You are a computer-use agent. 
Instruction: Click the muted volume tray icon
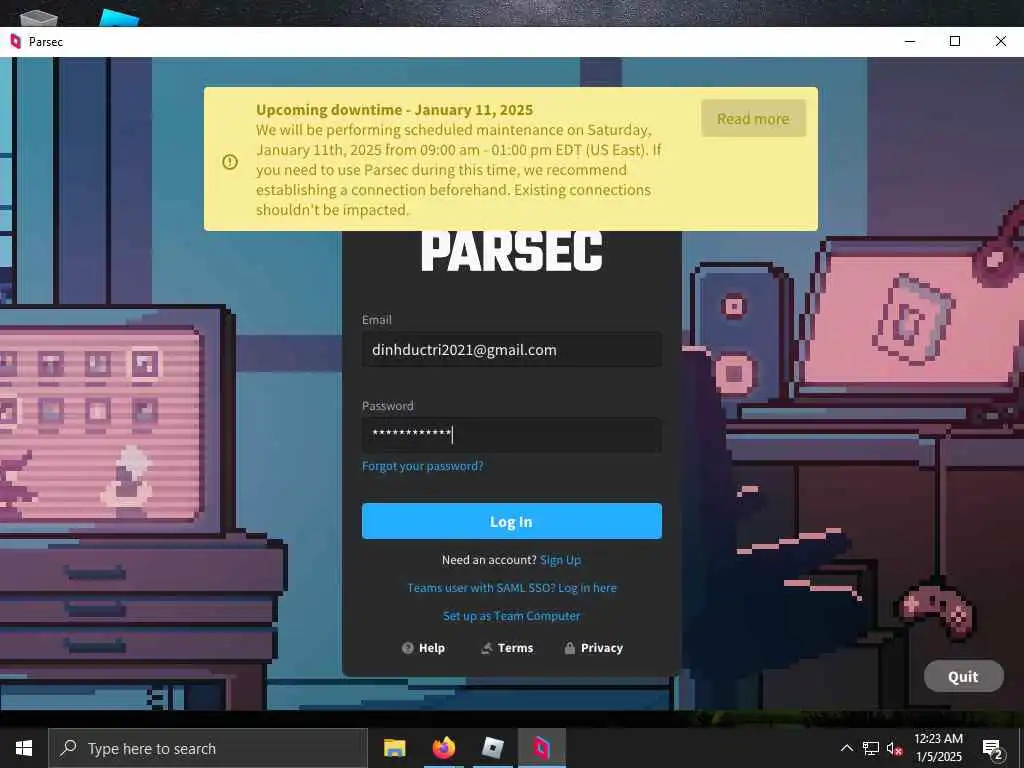coord(894,748)
